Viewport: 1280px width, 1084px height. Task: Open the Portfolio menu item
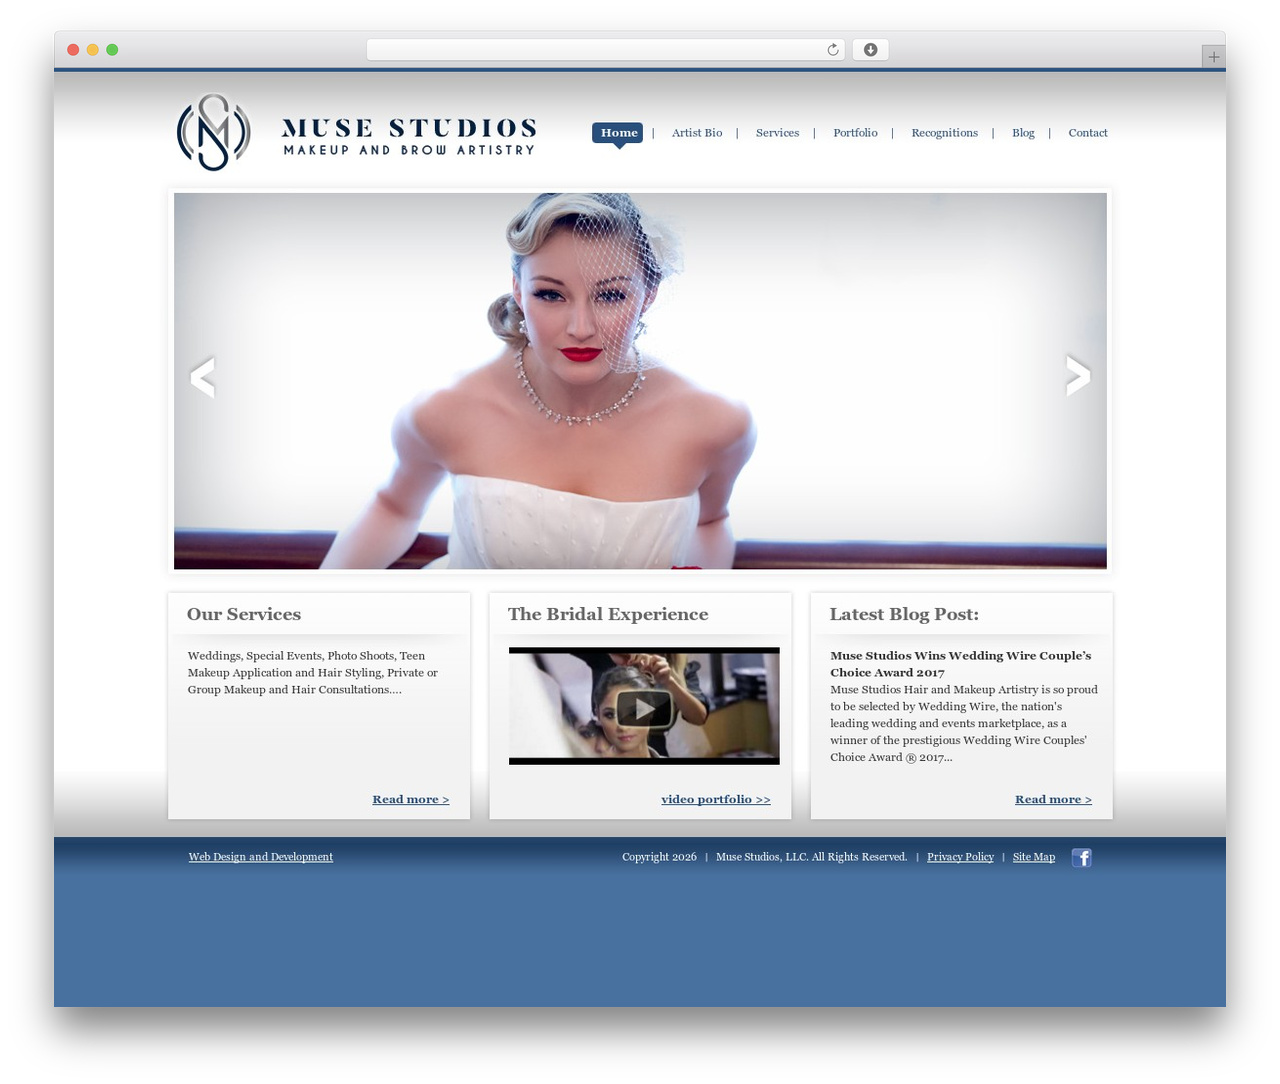click(855, 133)
